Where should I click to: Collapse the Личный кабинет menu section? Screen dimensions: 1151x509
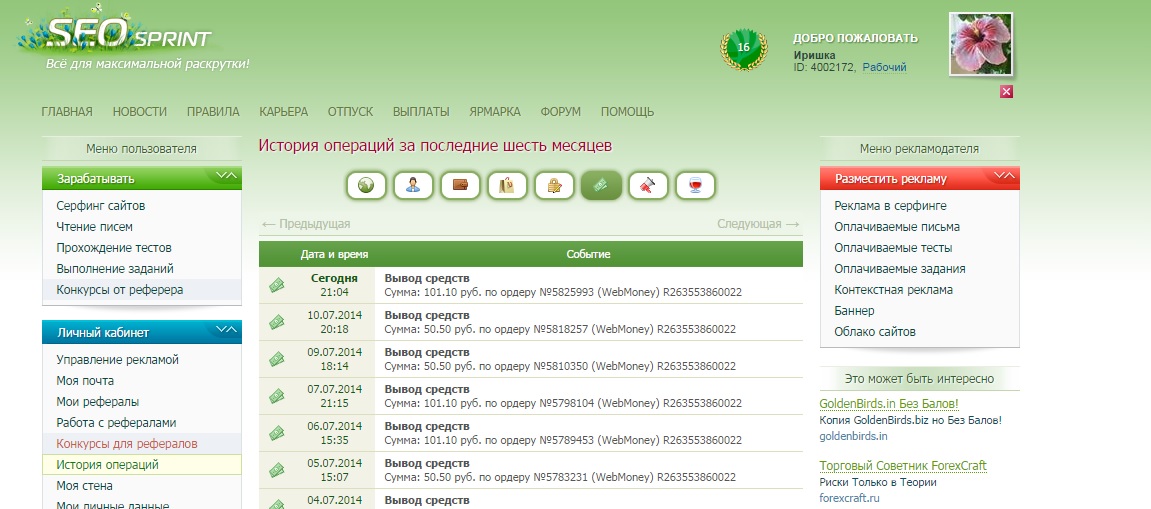226,330
